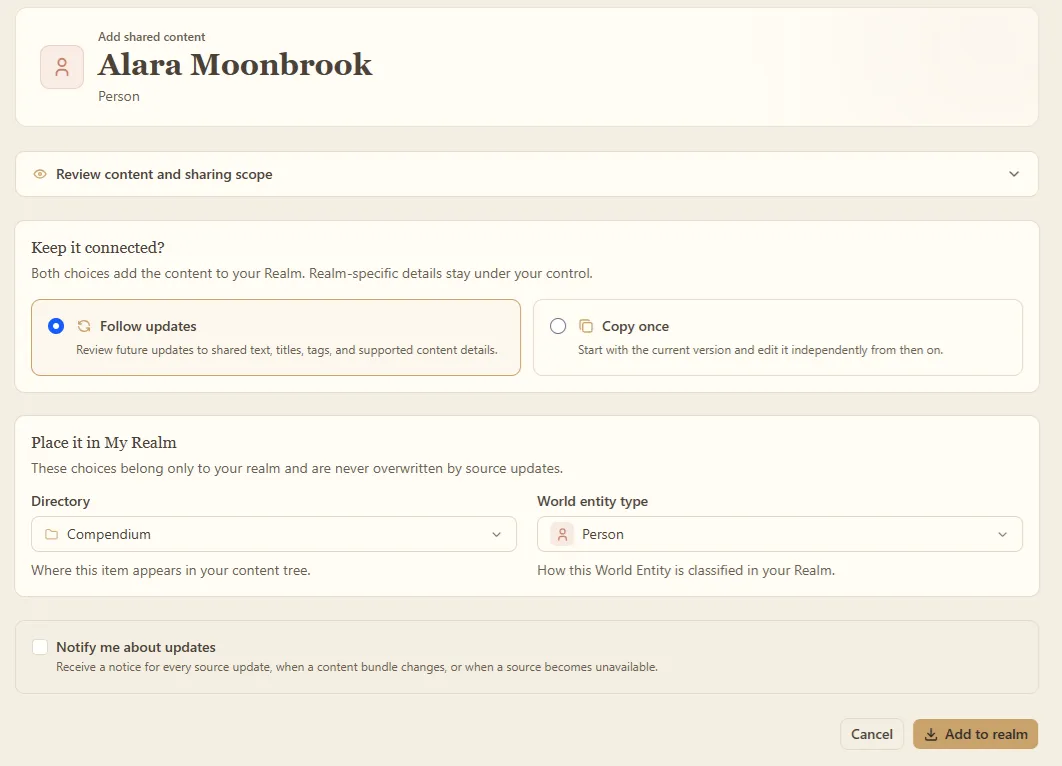The width and height of the screenshot is (1062, 766).
Task: Click the Cancel button
Action: [872, 734]
